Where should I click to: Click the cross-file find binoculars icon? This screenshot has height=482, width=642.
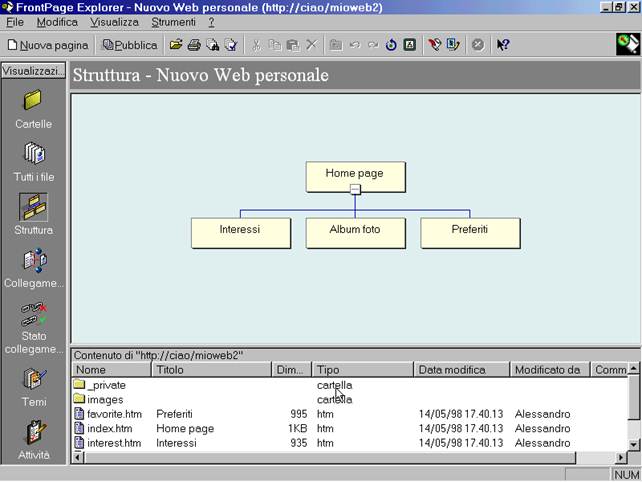coord(212,45)
